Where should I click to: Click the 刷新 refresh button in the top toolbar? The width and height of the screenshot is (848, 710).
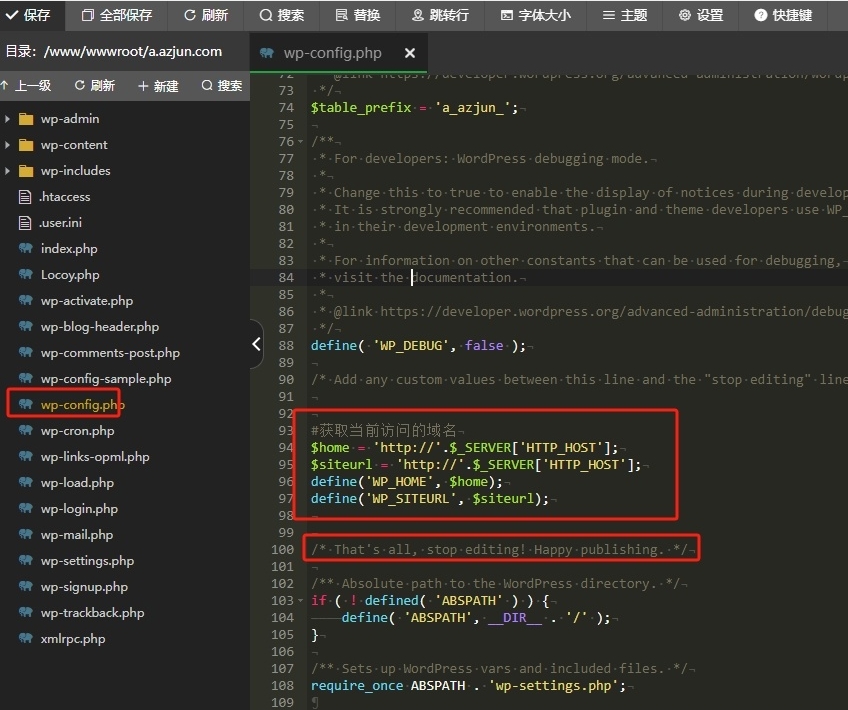tap(206, 15)
